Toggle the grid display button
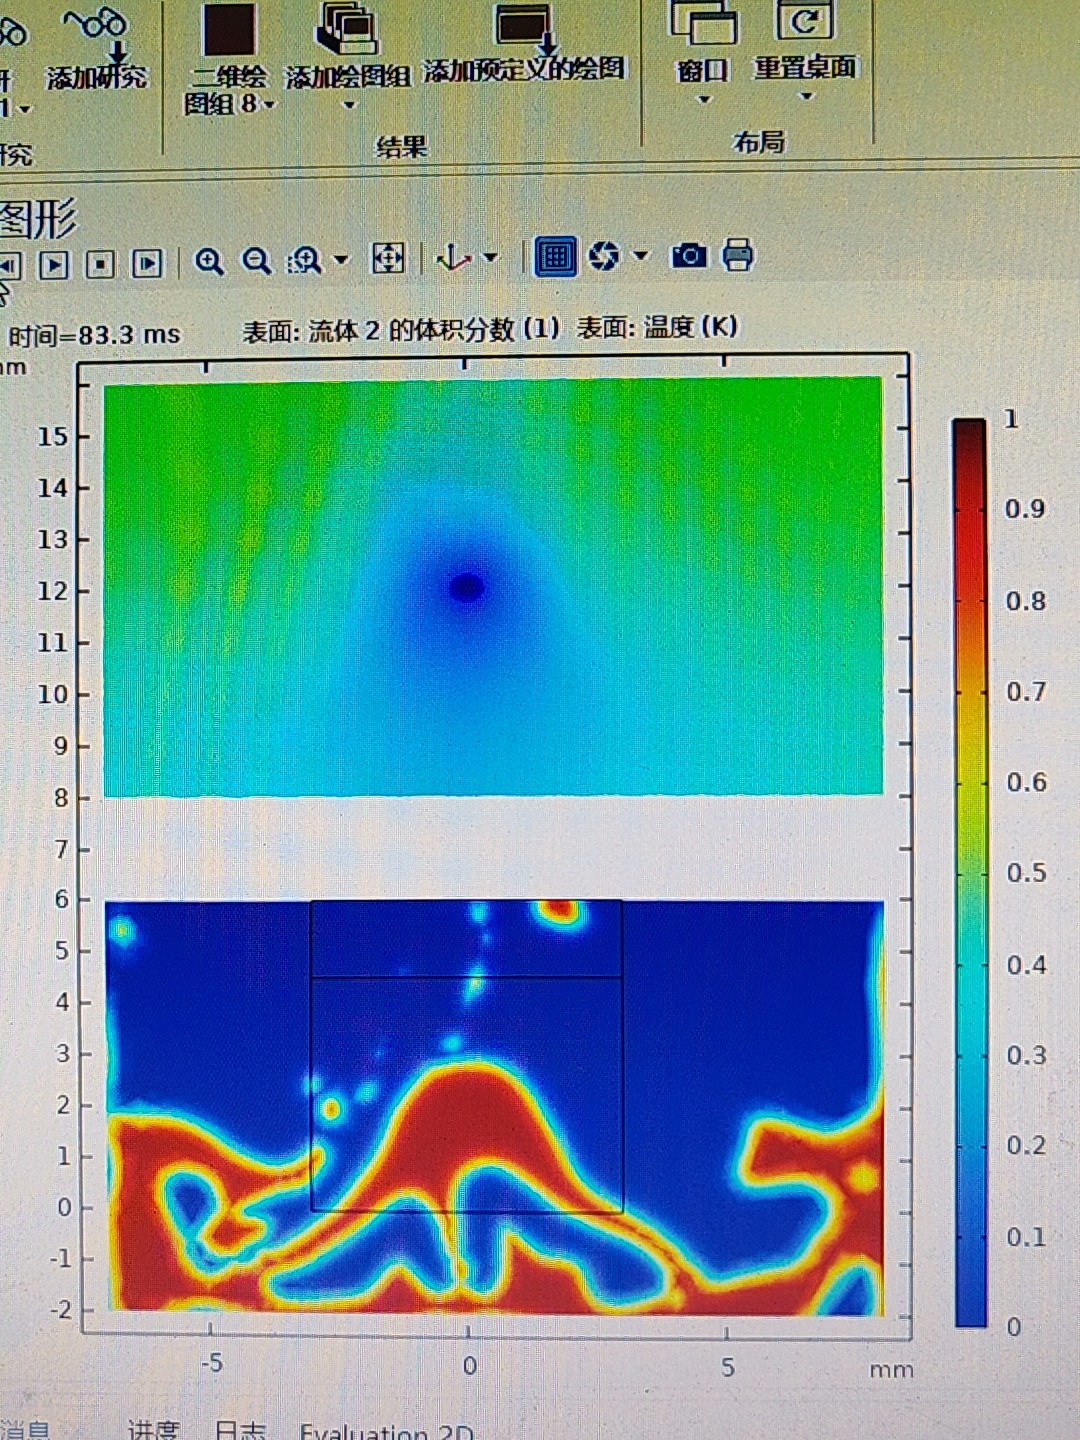 click(556, 257)
